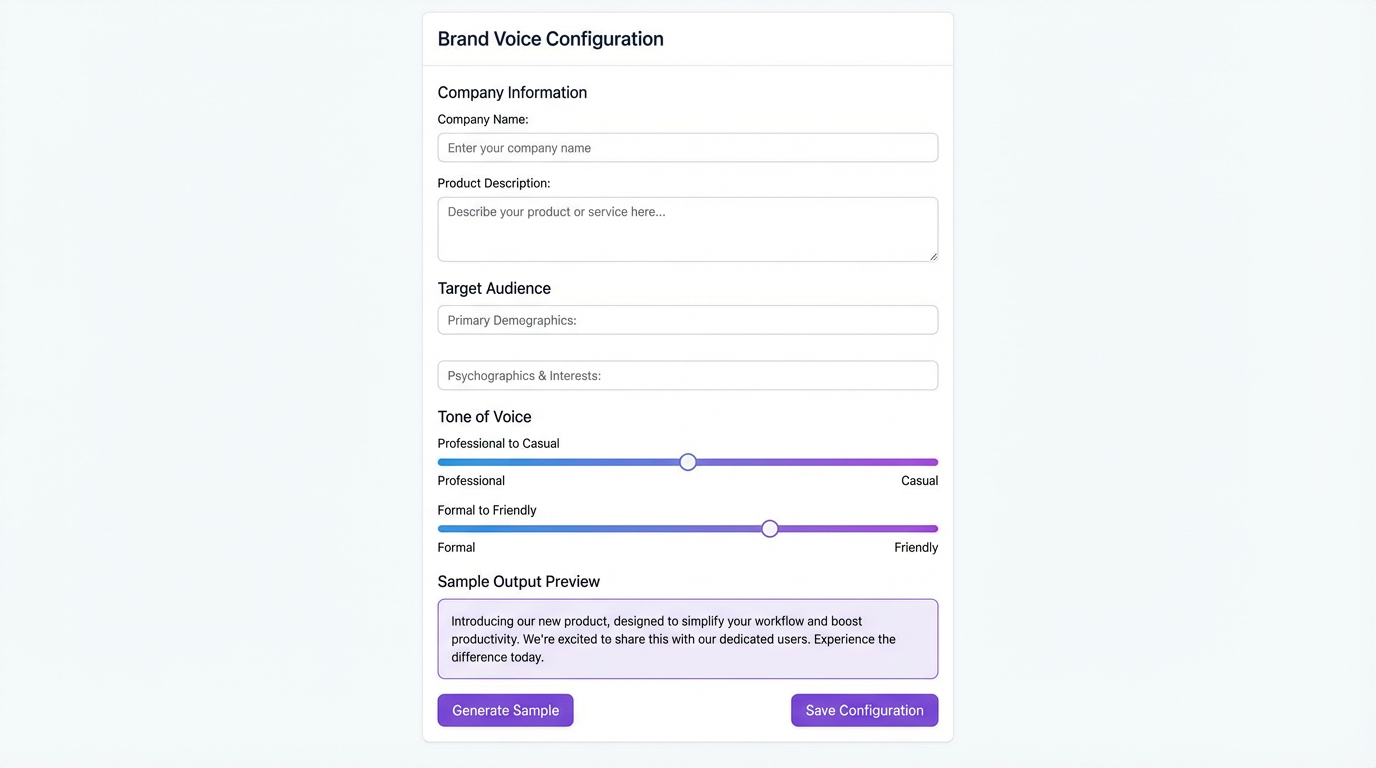Click the Brand Voice Configuration title

(x=550, y=38)
